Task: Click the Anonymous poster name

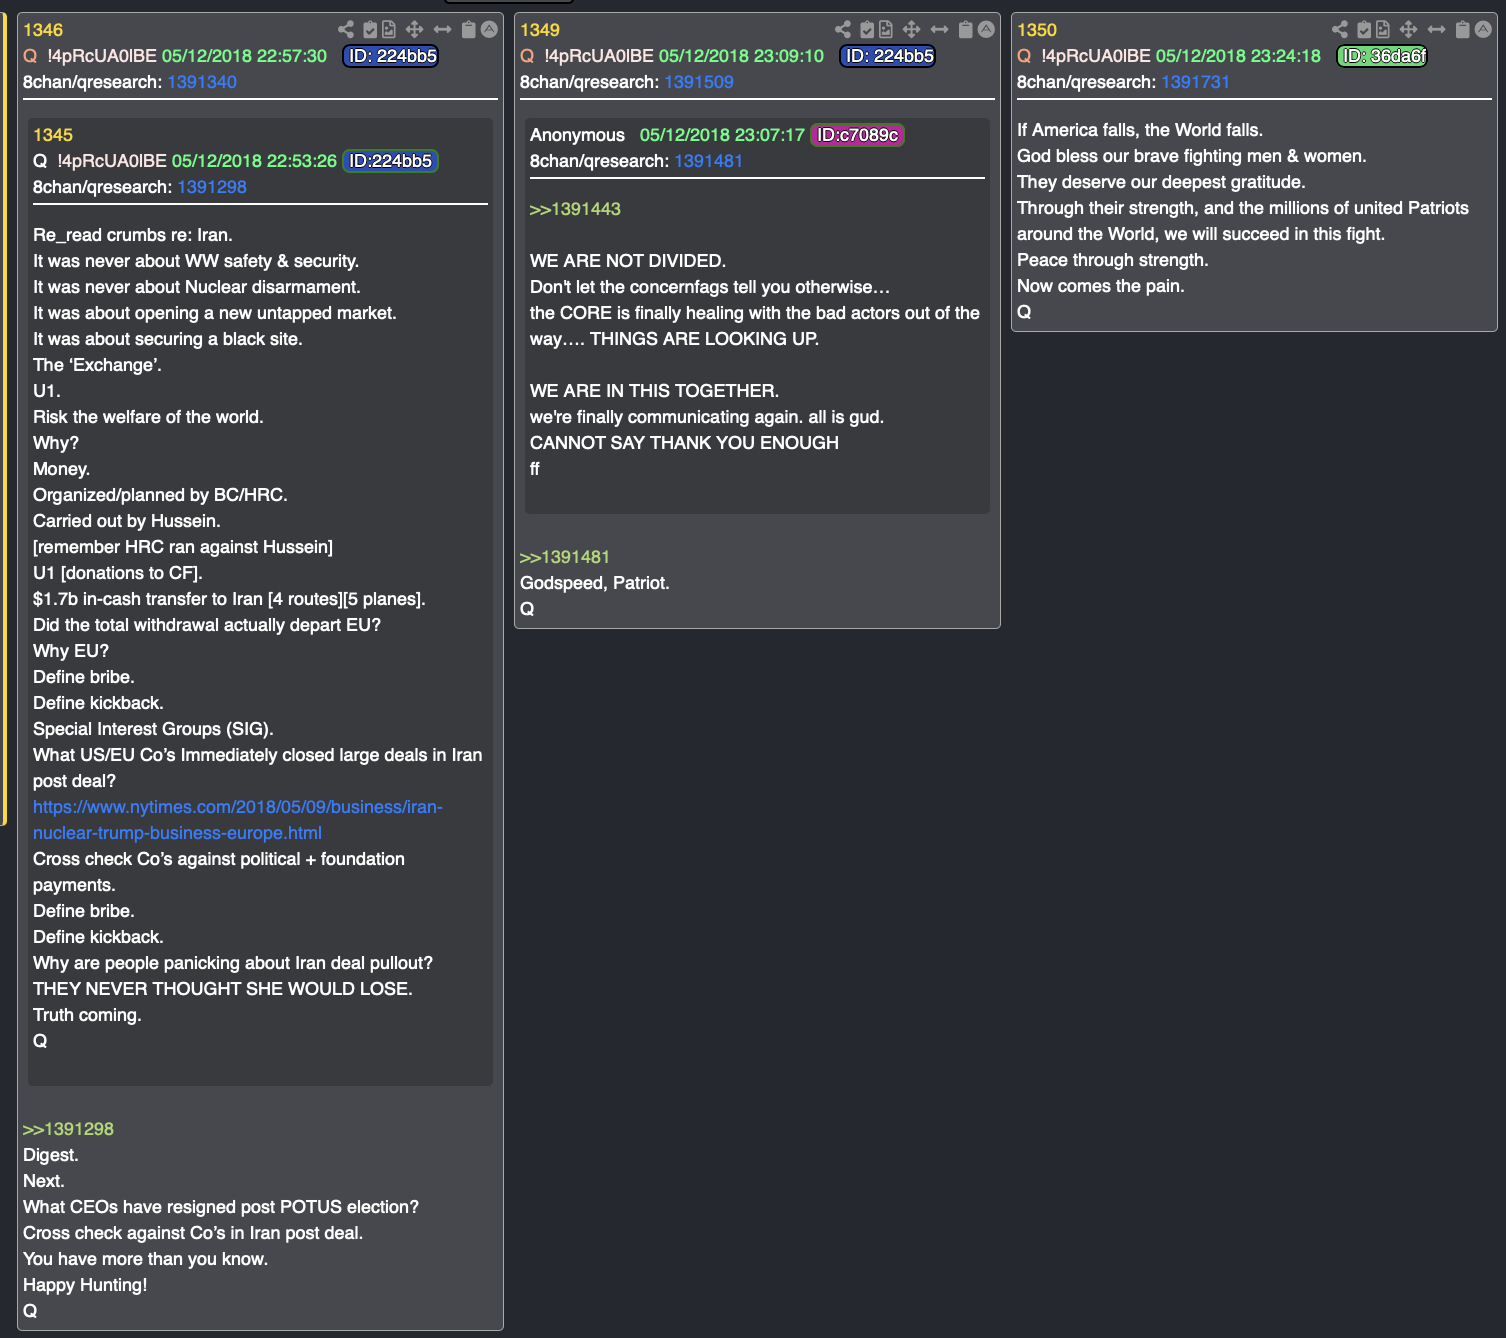Action: click(577, 135)
